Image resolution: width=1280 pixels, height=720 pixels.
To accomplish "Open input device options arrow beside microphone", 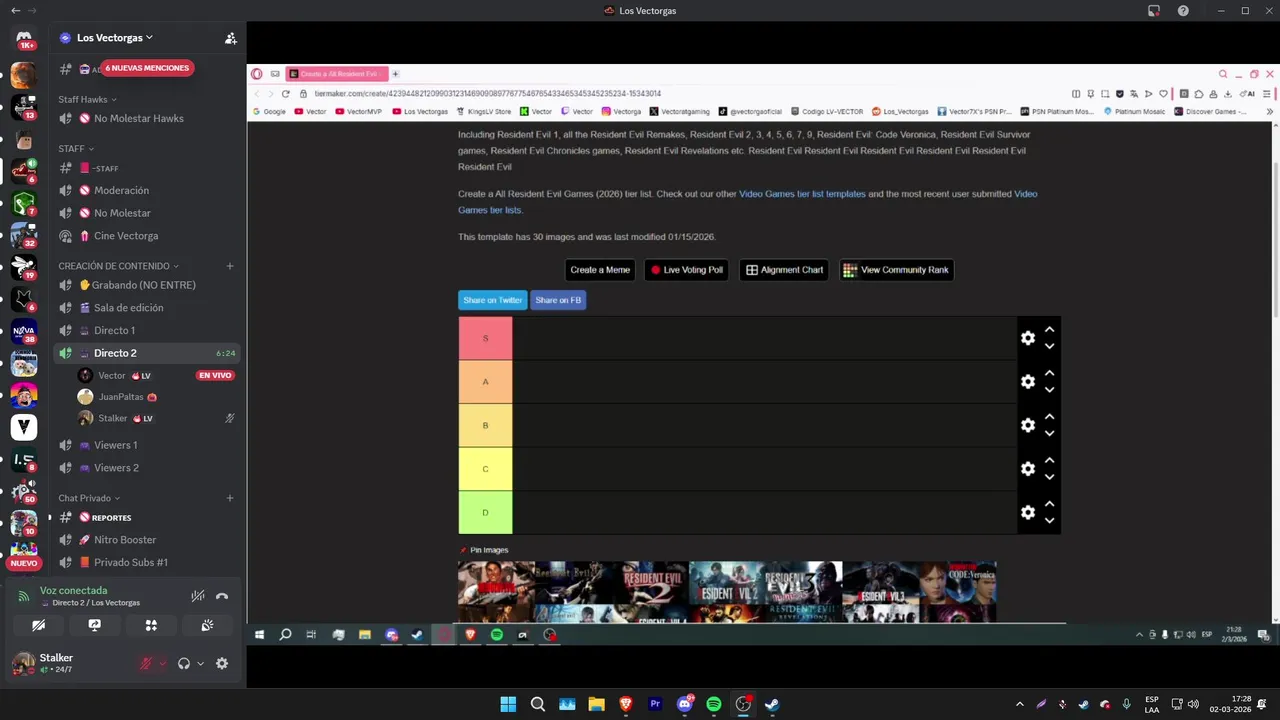I will click(162, 663).
